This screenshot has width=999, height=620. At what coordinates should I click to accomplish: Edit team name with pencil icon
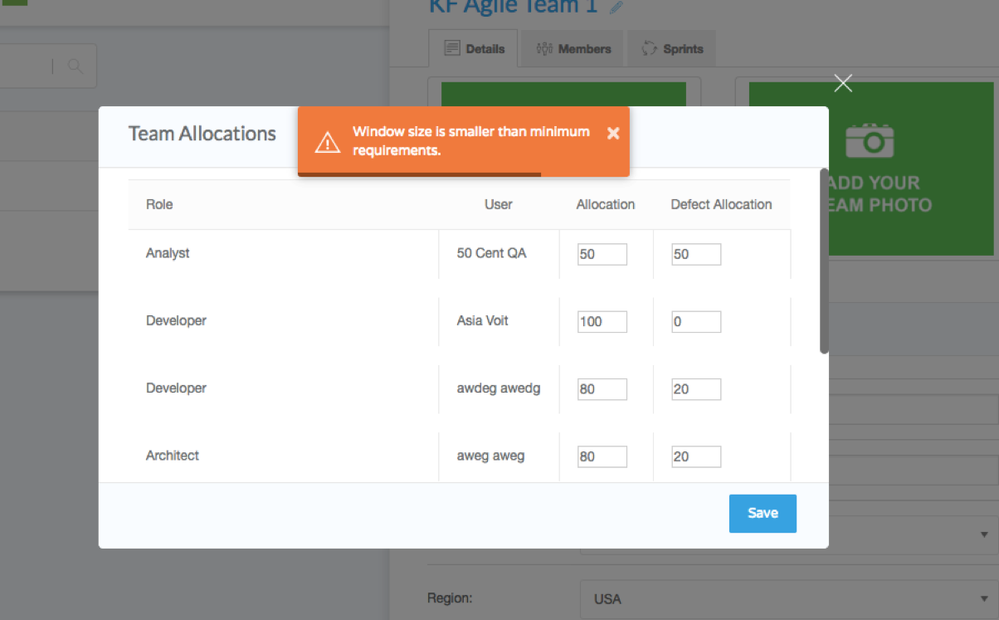616,8
